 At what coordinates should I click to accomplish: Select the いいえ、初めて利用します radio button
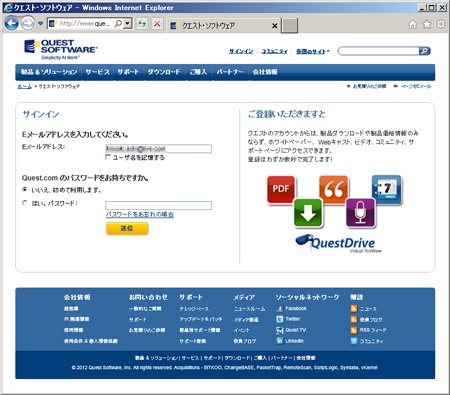(x=24, y=190)
